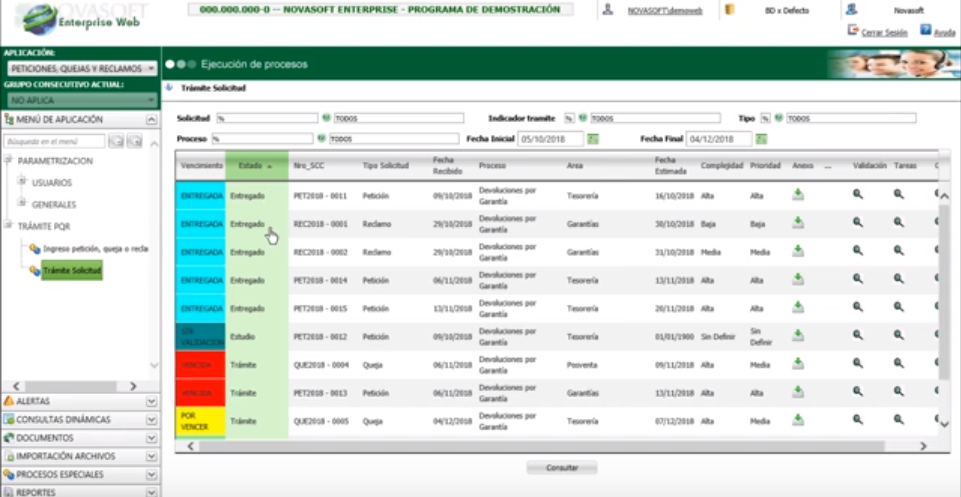Click the yellow POR VENCER status cell

[x=199, y=421]
